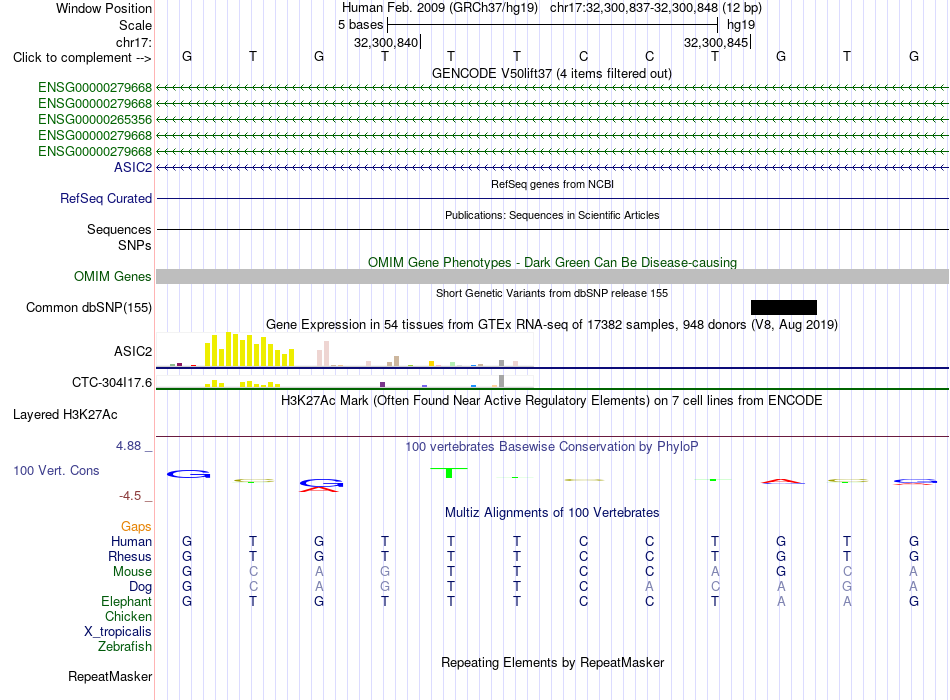
Task: Click the RefSeq Curated track label
Action: 106,198
